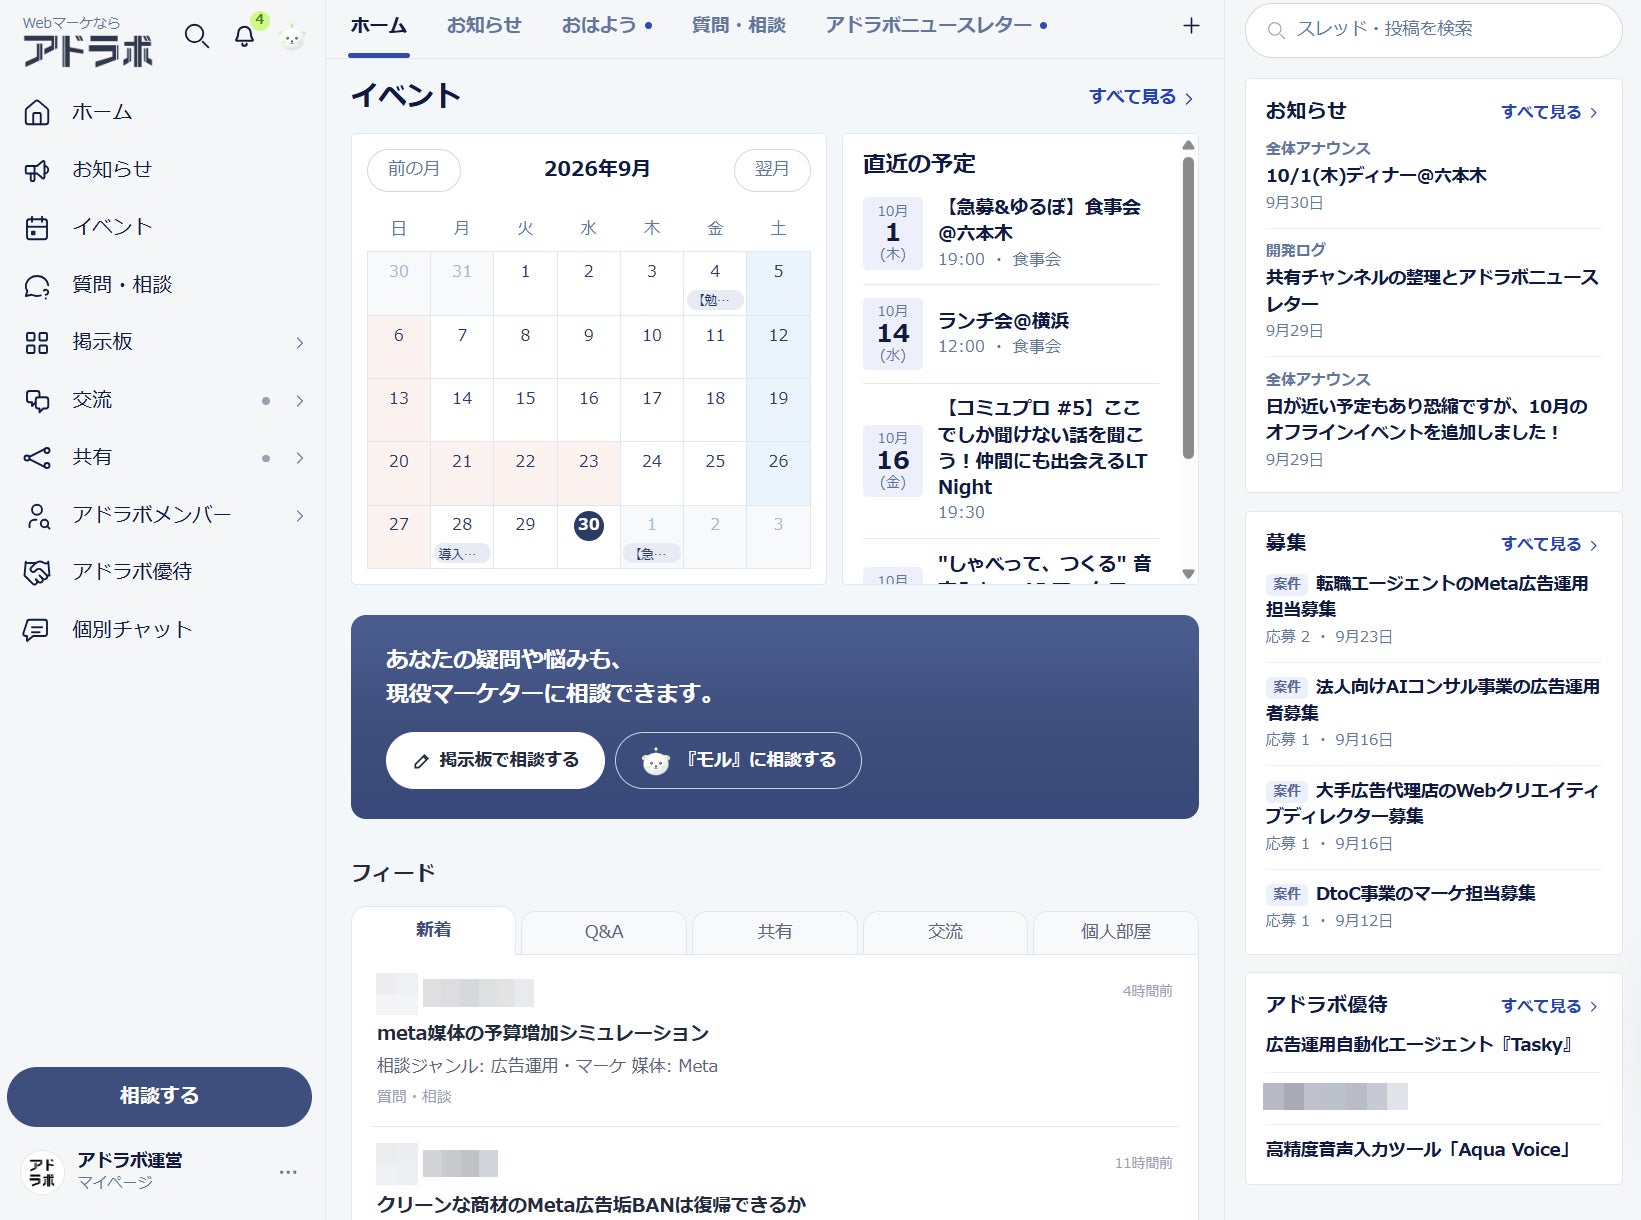Open the megaphone お知らせ sidebar icon
This screenshot has width=1641, height=1220.
37,170
